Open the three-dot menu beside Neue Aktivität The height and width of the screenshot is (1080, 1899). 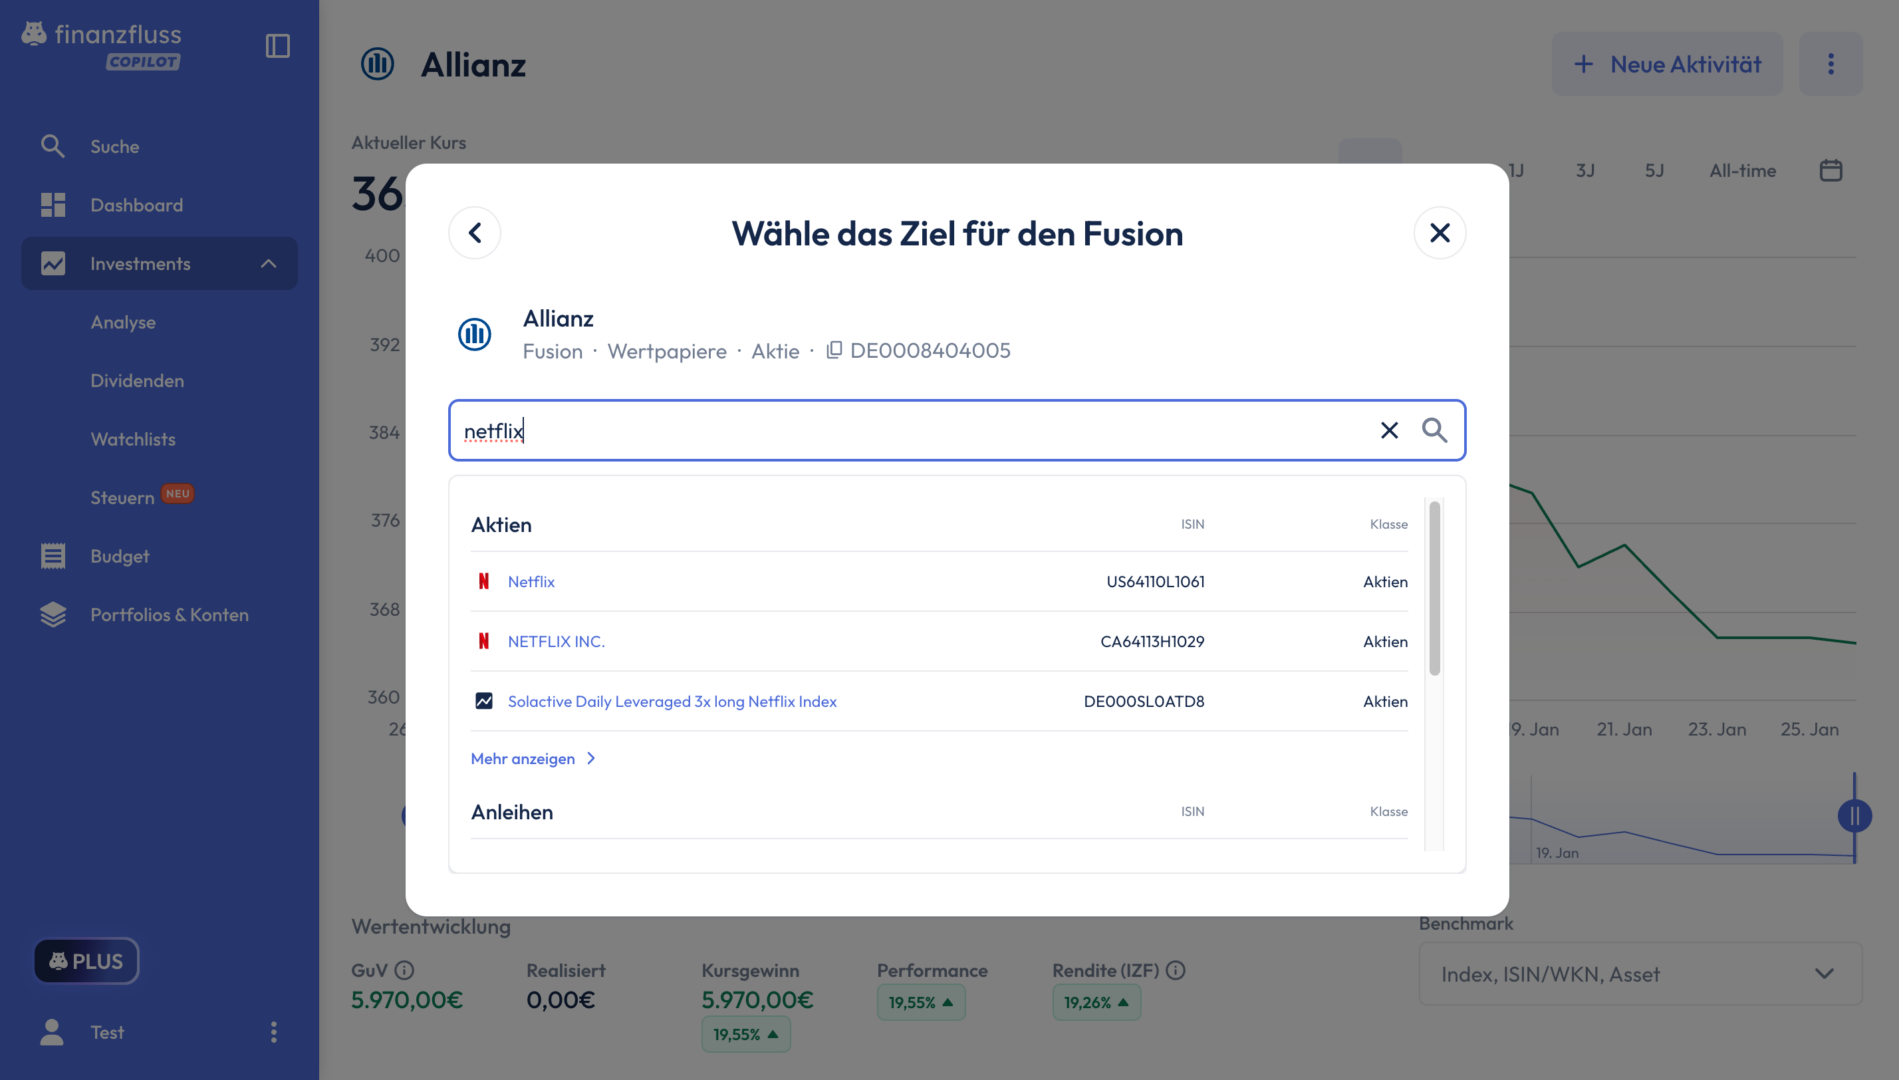tap(1830, 64)
